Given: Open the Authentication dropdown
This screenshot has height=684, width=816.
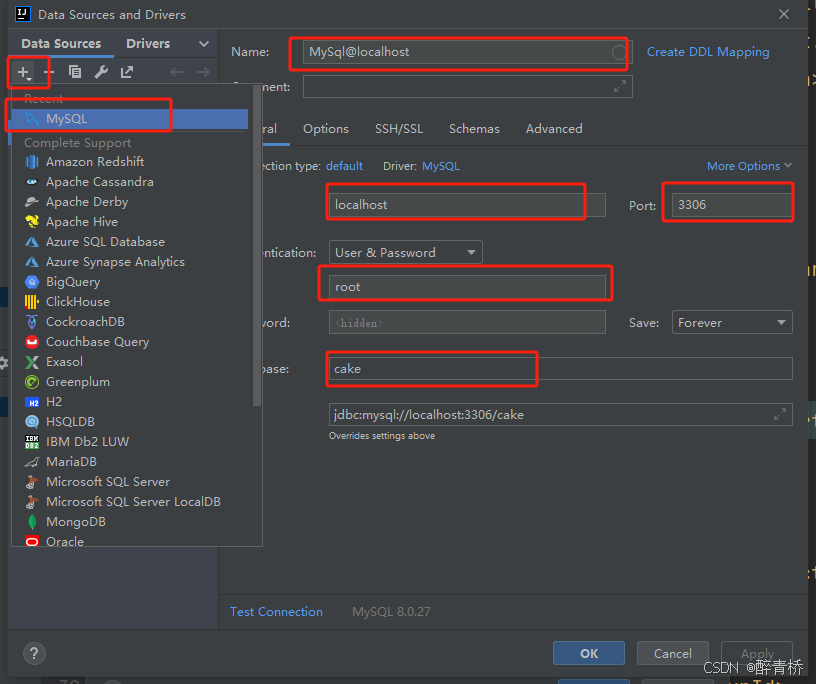Looking at the screenshot, I should coord(404,251).
